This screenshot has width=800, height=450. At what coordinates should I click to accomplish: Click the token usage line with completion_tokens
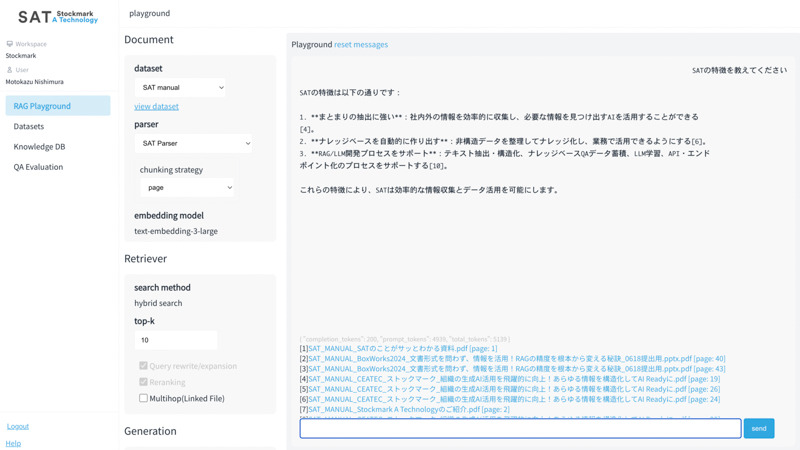pyautogui.click(x=405, y=339)
